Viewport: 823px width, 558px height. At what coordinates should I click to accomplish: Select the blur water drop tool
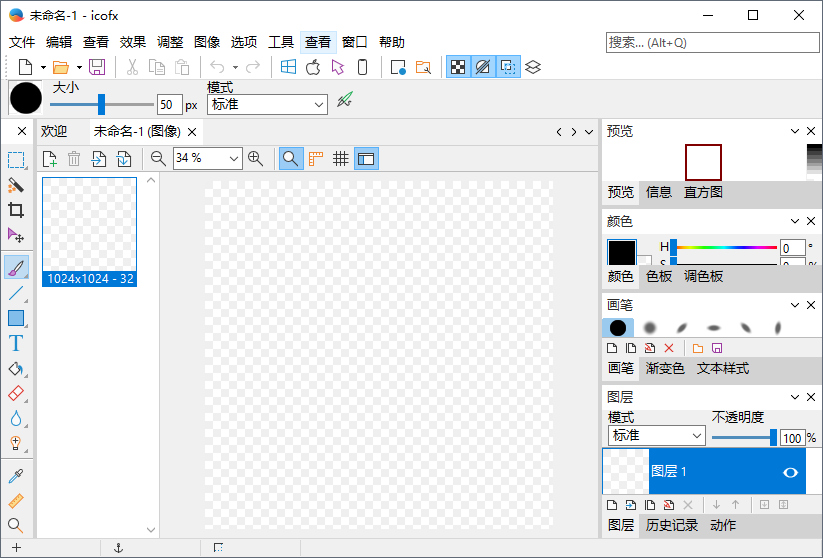16,418
